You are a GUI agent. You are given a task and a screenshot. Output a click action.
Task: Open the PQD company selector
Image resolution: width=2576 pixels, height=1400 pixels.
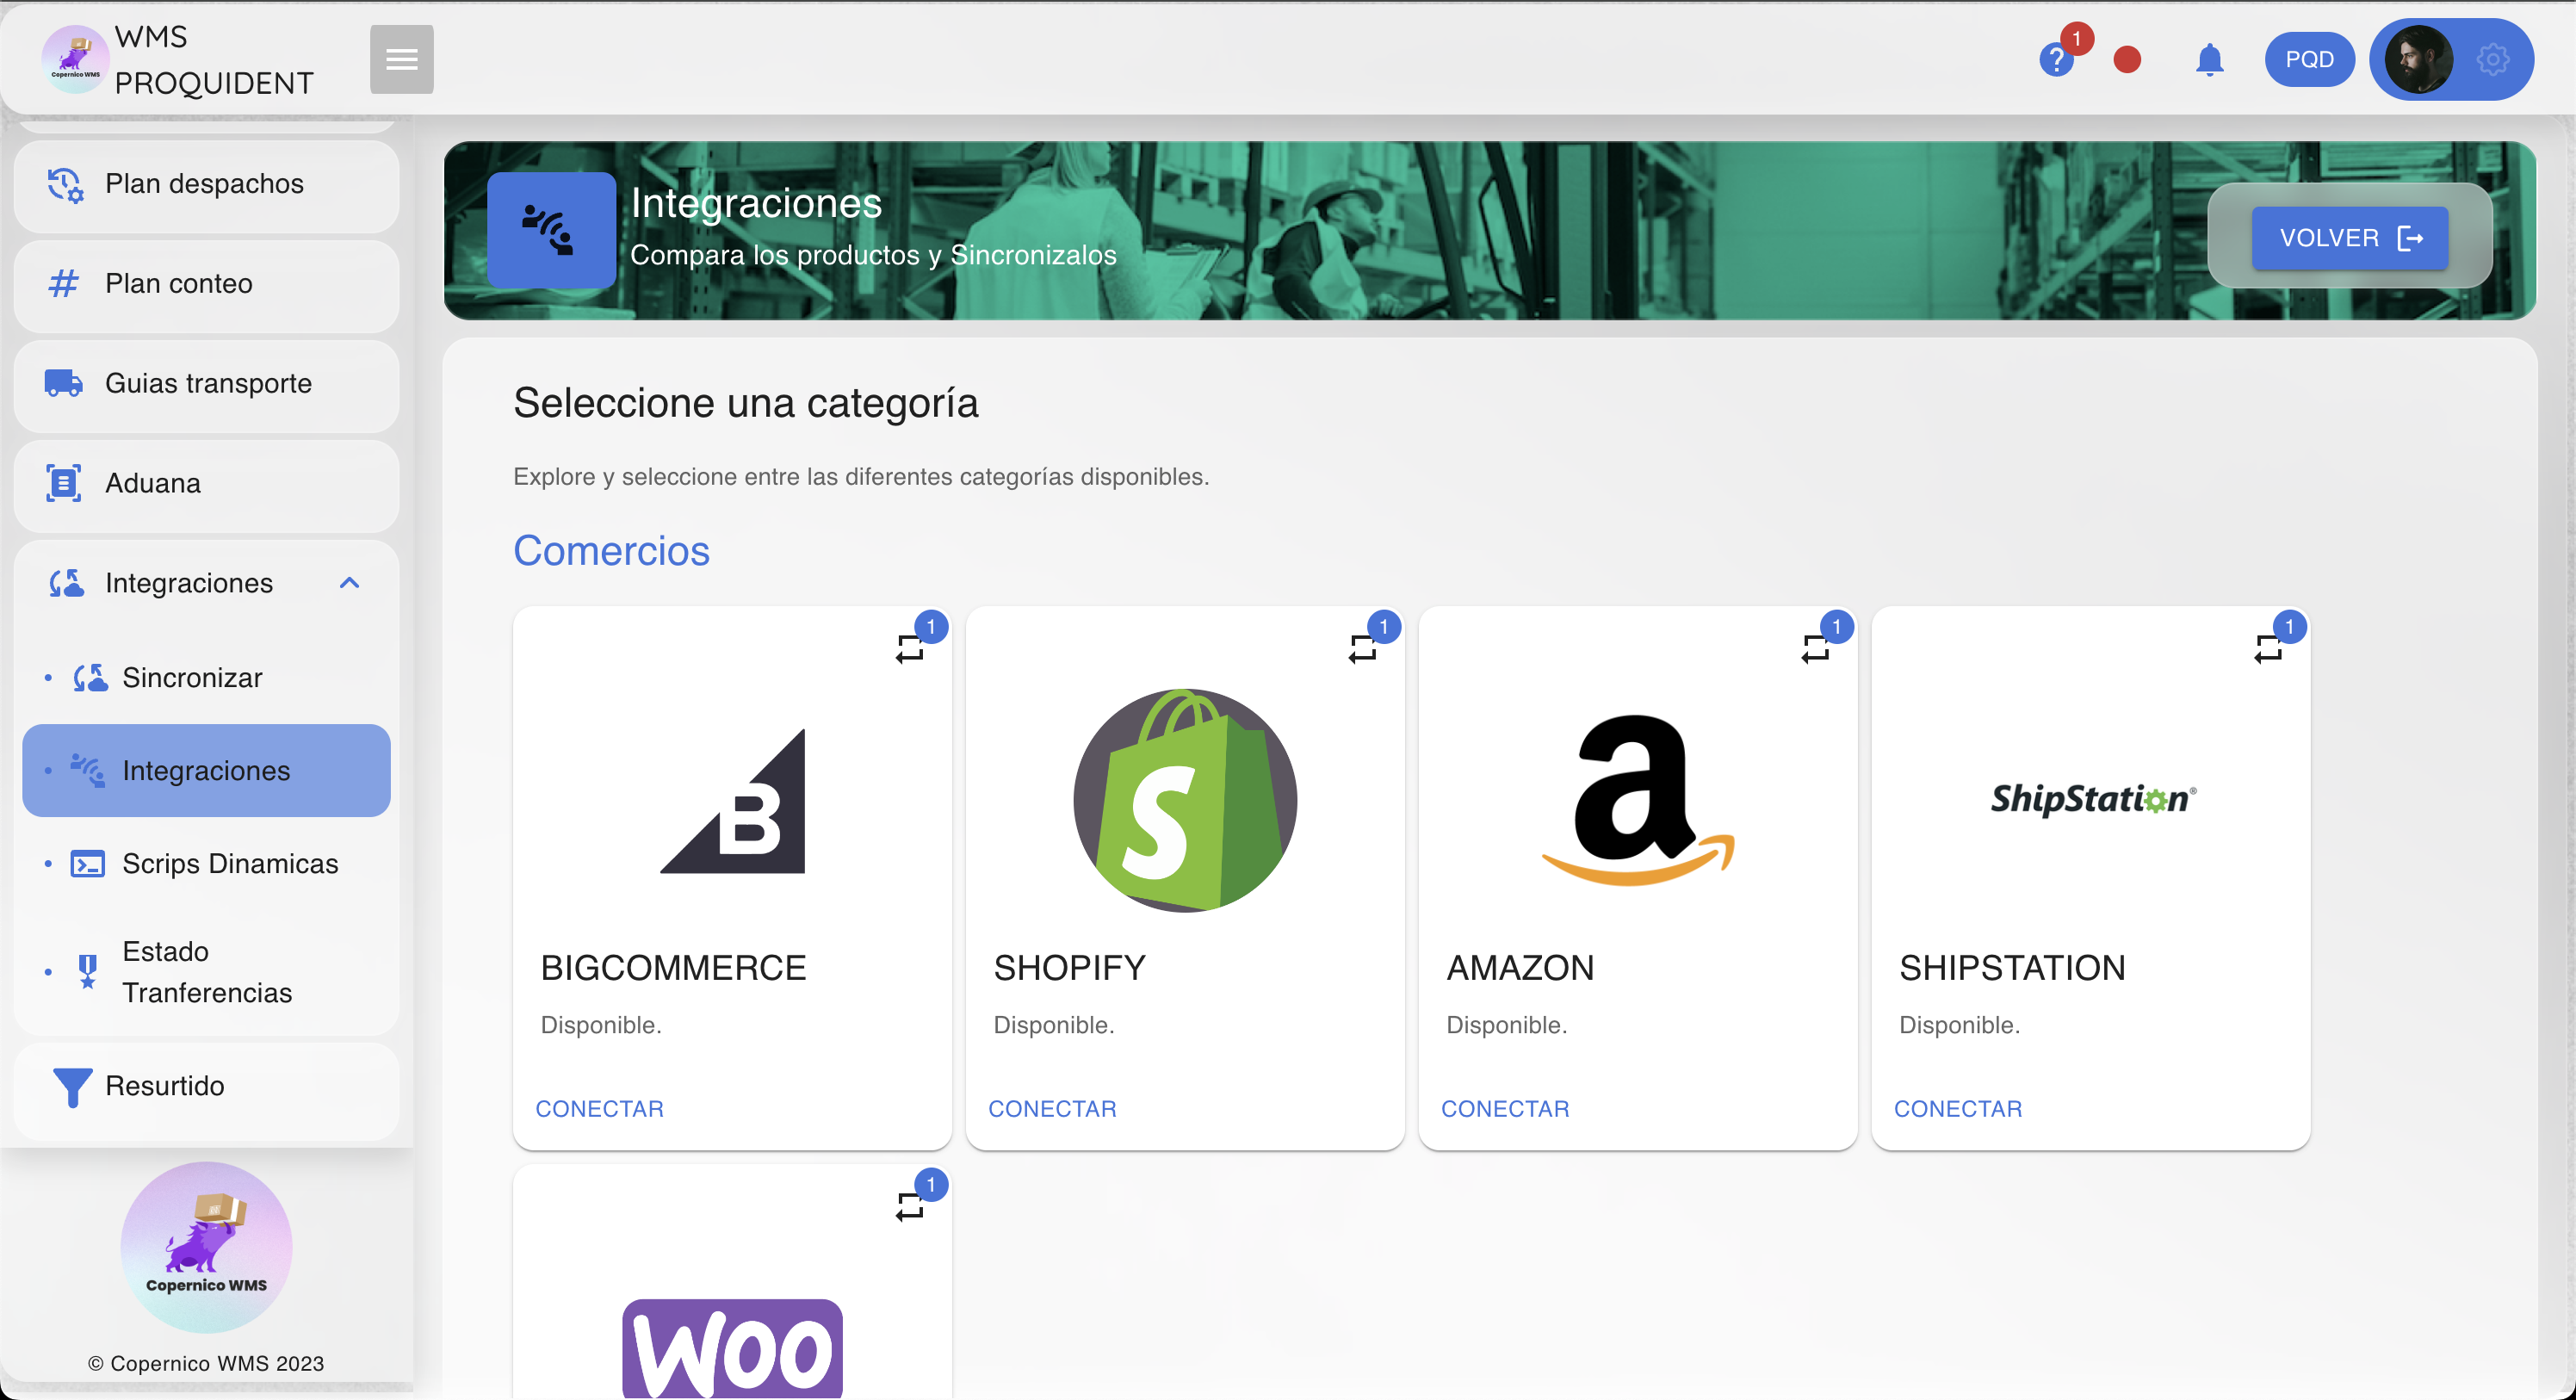(x=2309, y=60)
